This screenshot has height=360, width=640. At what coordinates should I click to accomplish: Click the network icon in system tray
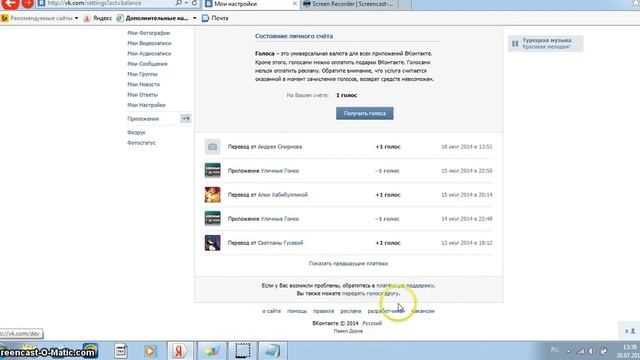(x=580, y=351)
